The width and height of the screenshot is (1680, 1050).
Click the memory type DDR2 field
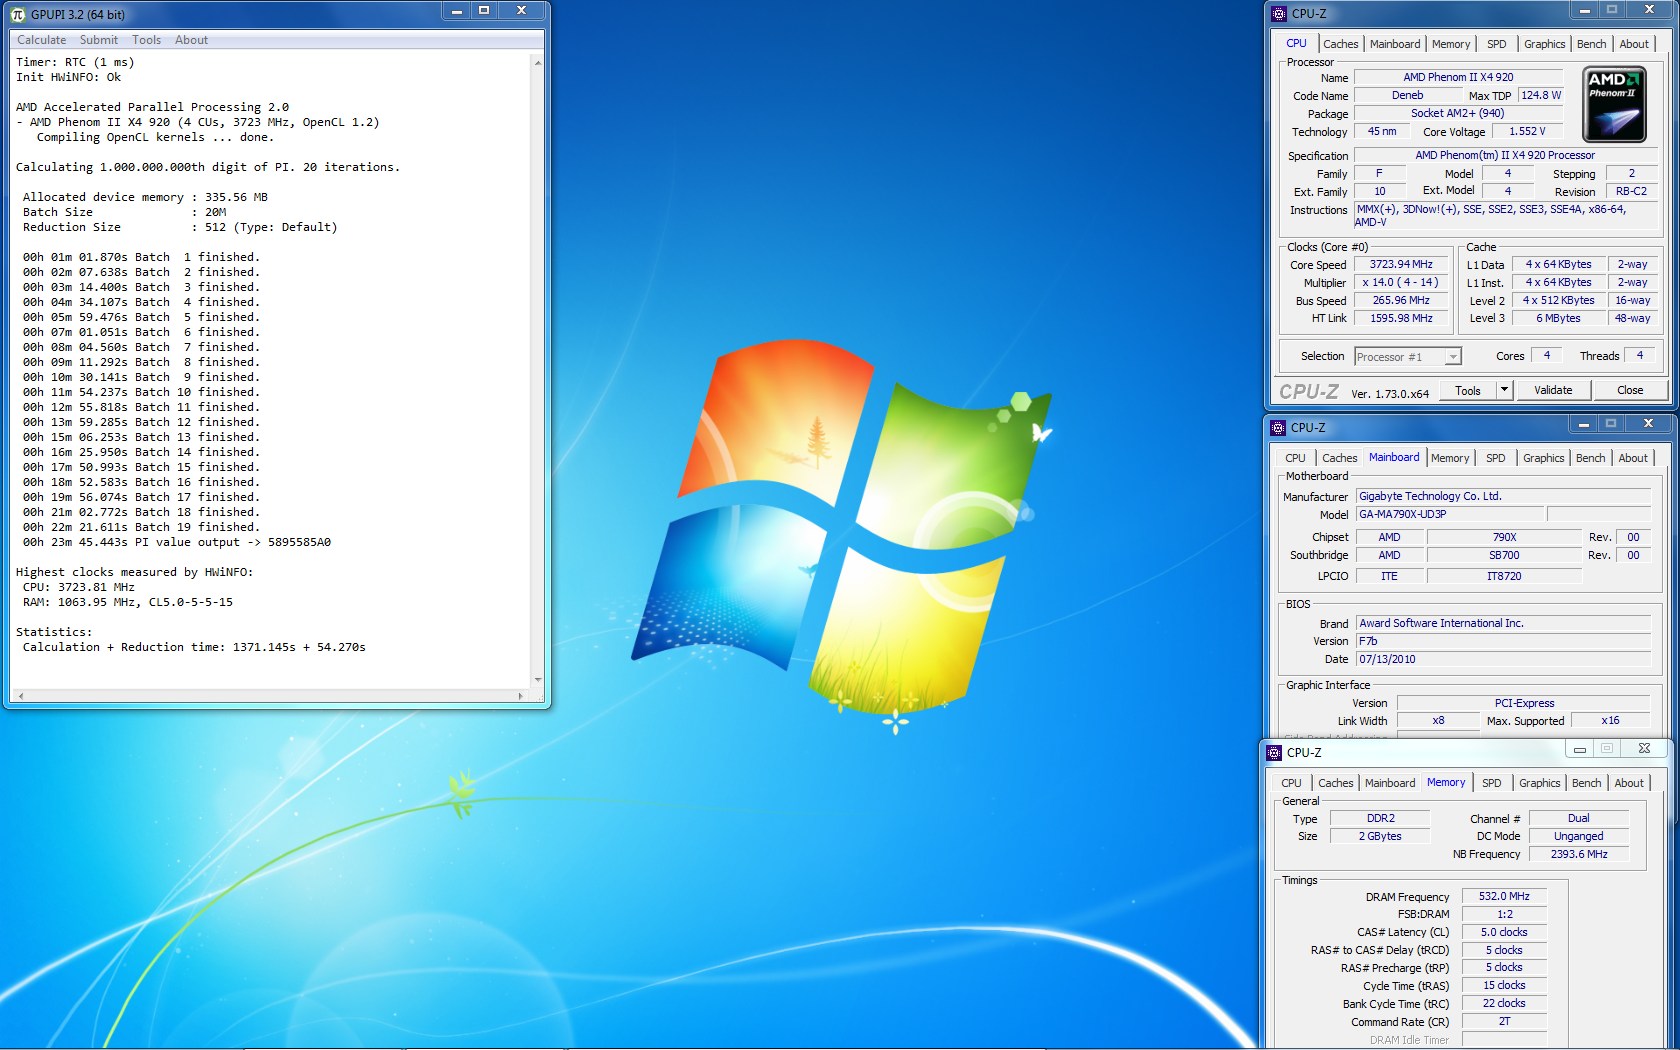[x=1380, y=819]
